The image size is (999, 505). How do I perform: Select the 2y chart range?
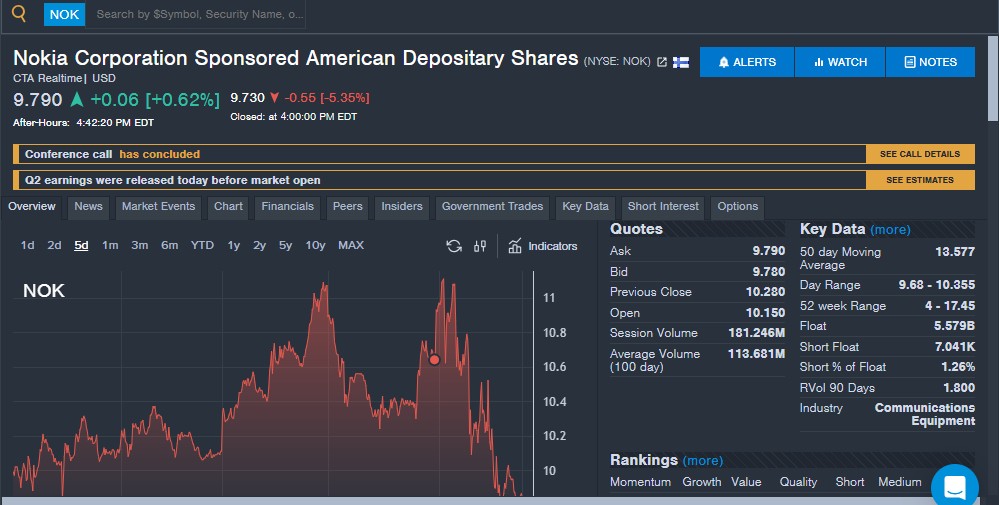259,245
